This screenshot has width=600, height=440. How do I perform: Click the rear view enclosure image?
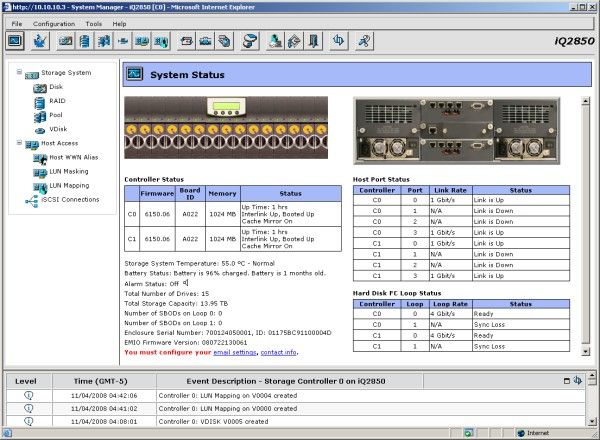click(457, 130)
